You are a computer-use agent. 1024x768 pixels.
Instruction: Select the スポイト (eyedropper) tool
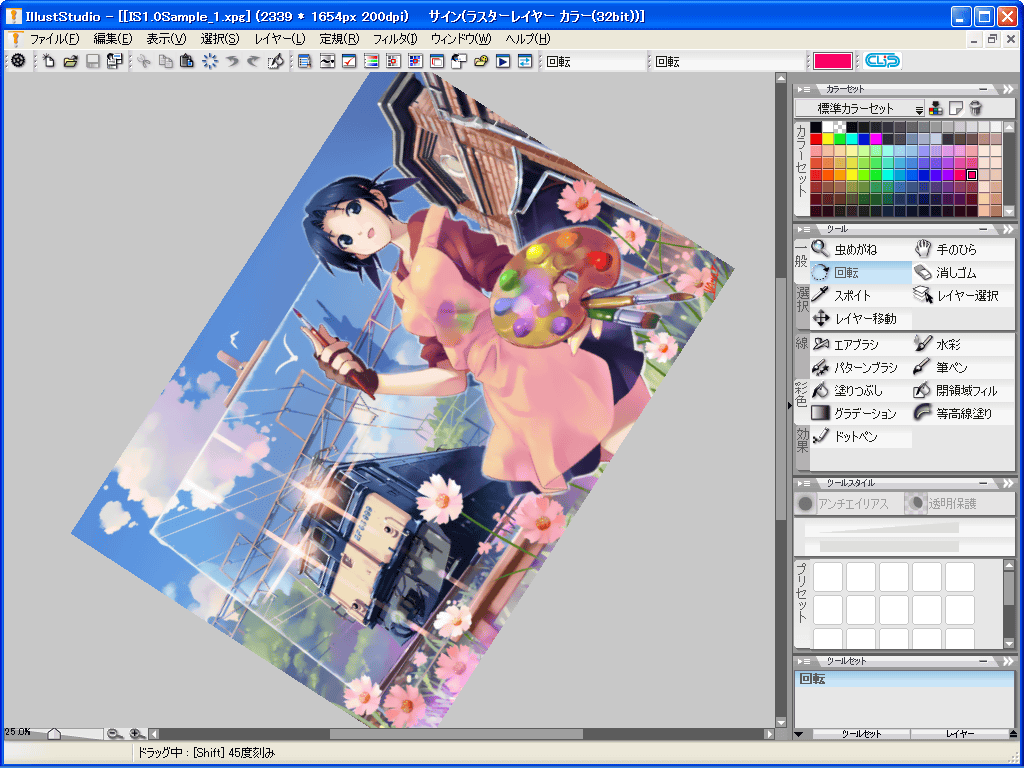[860, 295]
